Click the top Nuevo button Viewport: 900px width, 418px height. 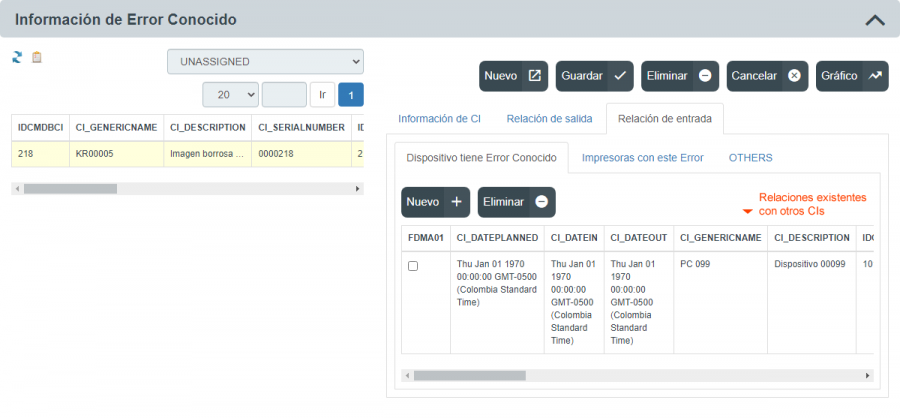[514, 76]
